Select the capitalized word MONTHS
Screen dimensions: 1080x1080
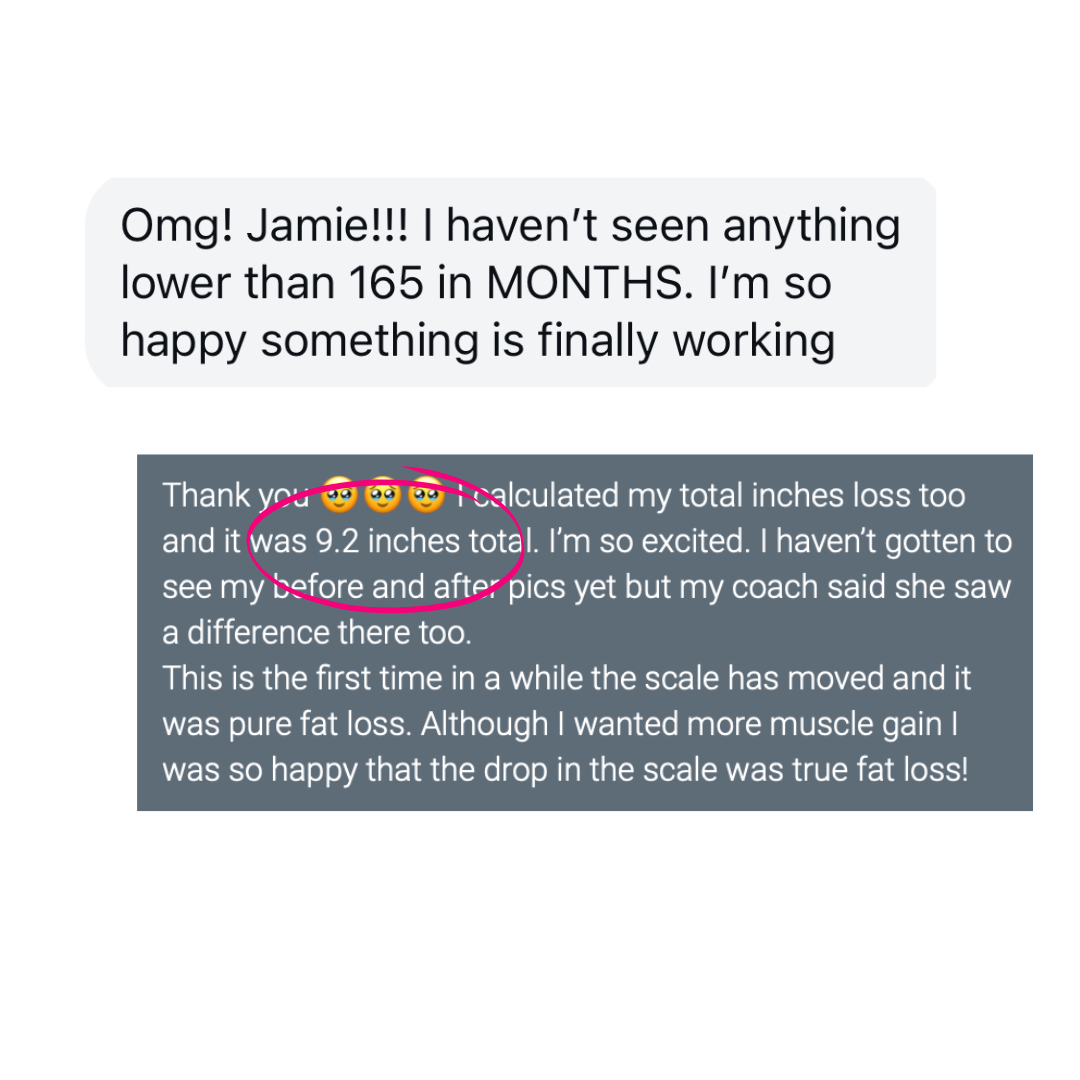[590, 282]
